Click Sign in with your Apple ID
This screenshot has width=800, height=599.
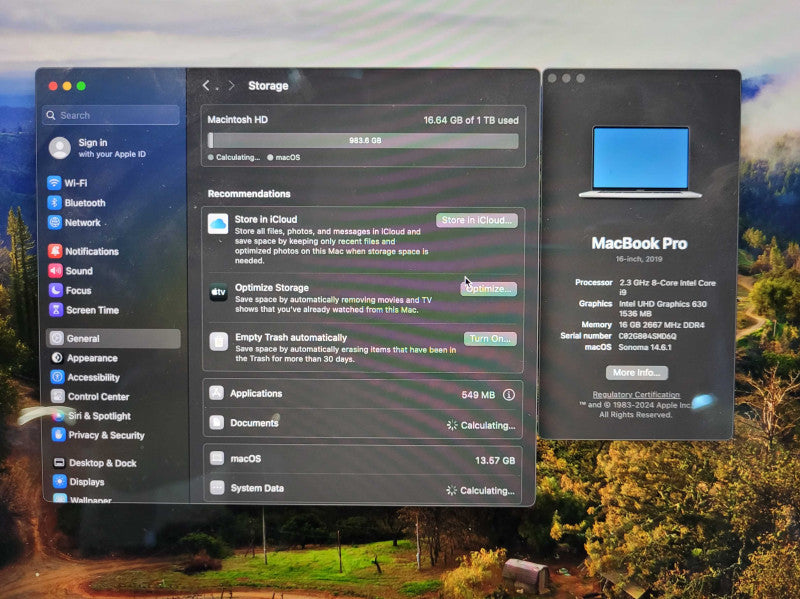click(97, 148)
